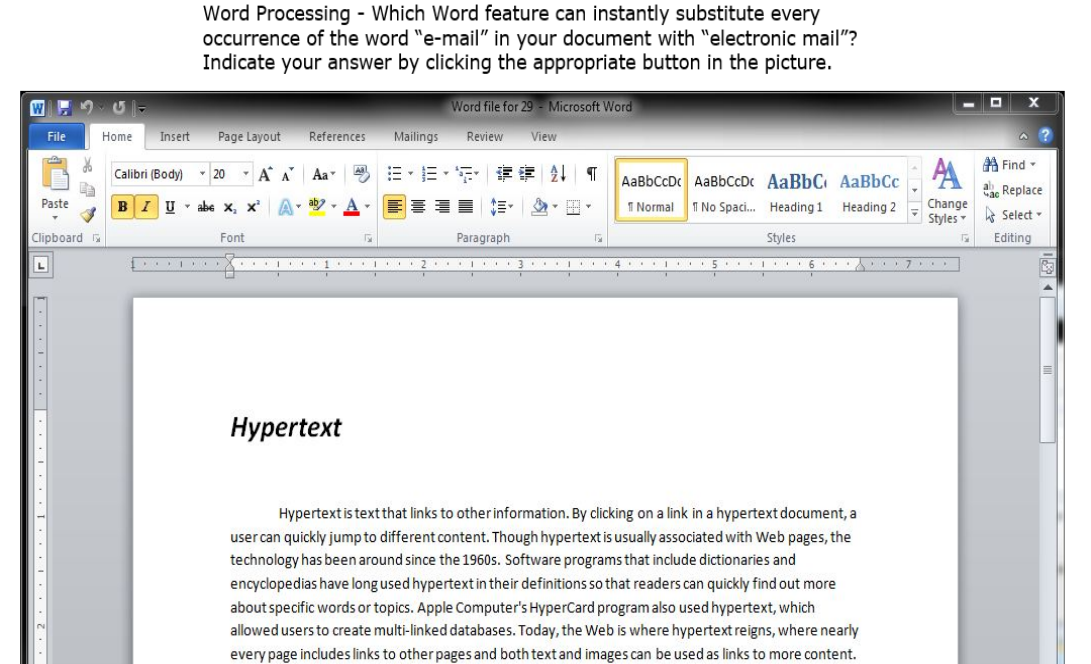Screen dimensions: 1091x664
Task: Apply the No Spacing style
Action: coord(724,190)
